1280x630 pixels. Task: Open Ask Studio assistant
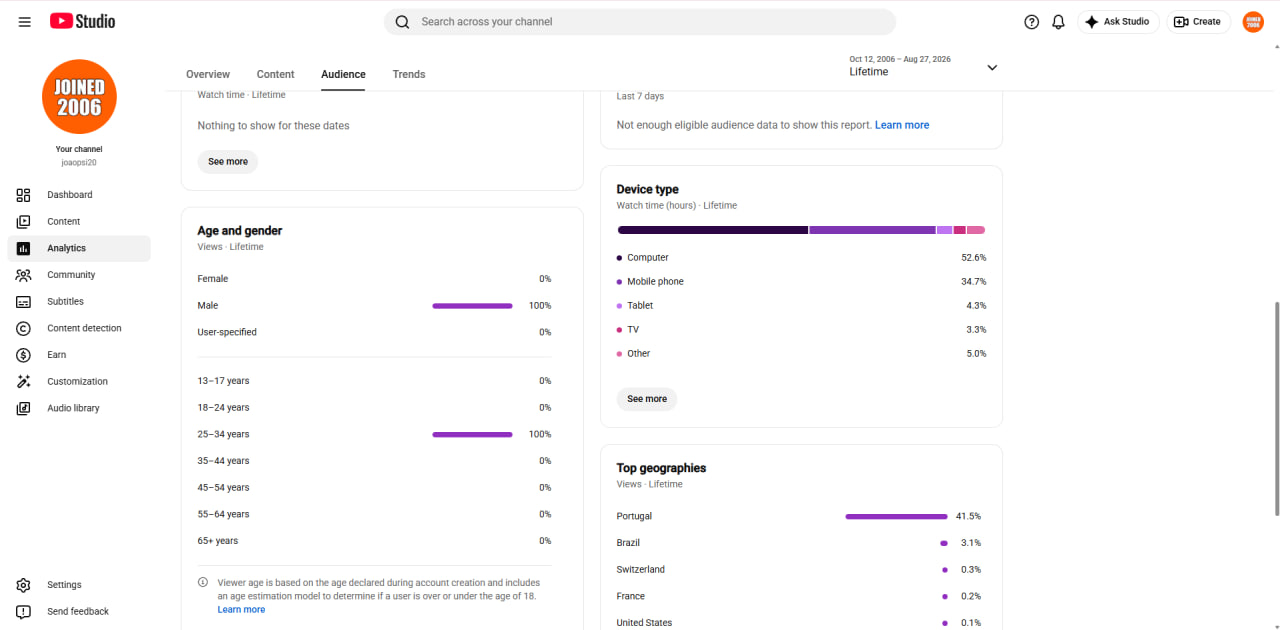point(1118,22)
